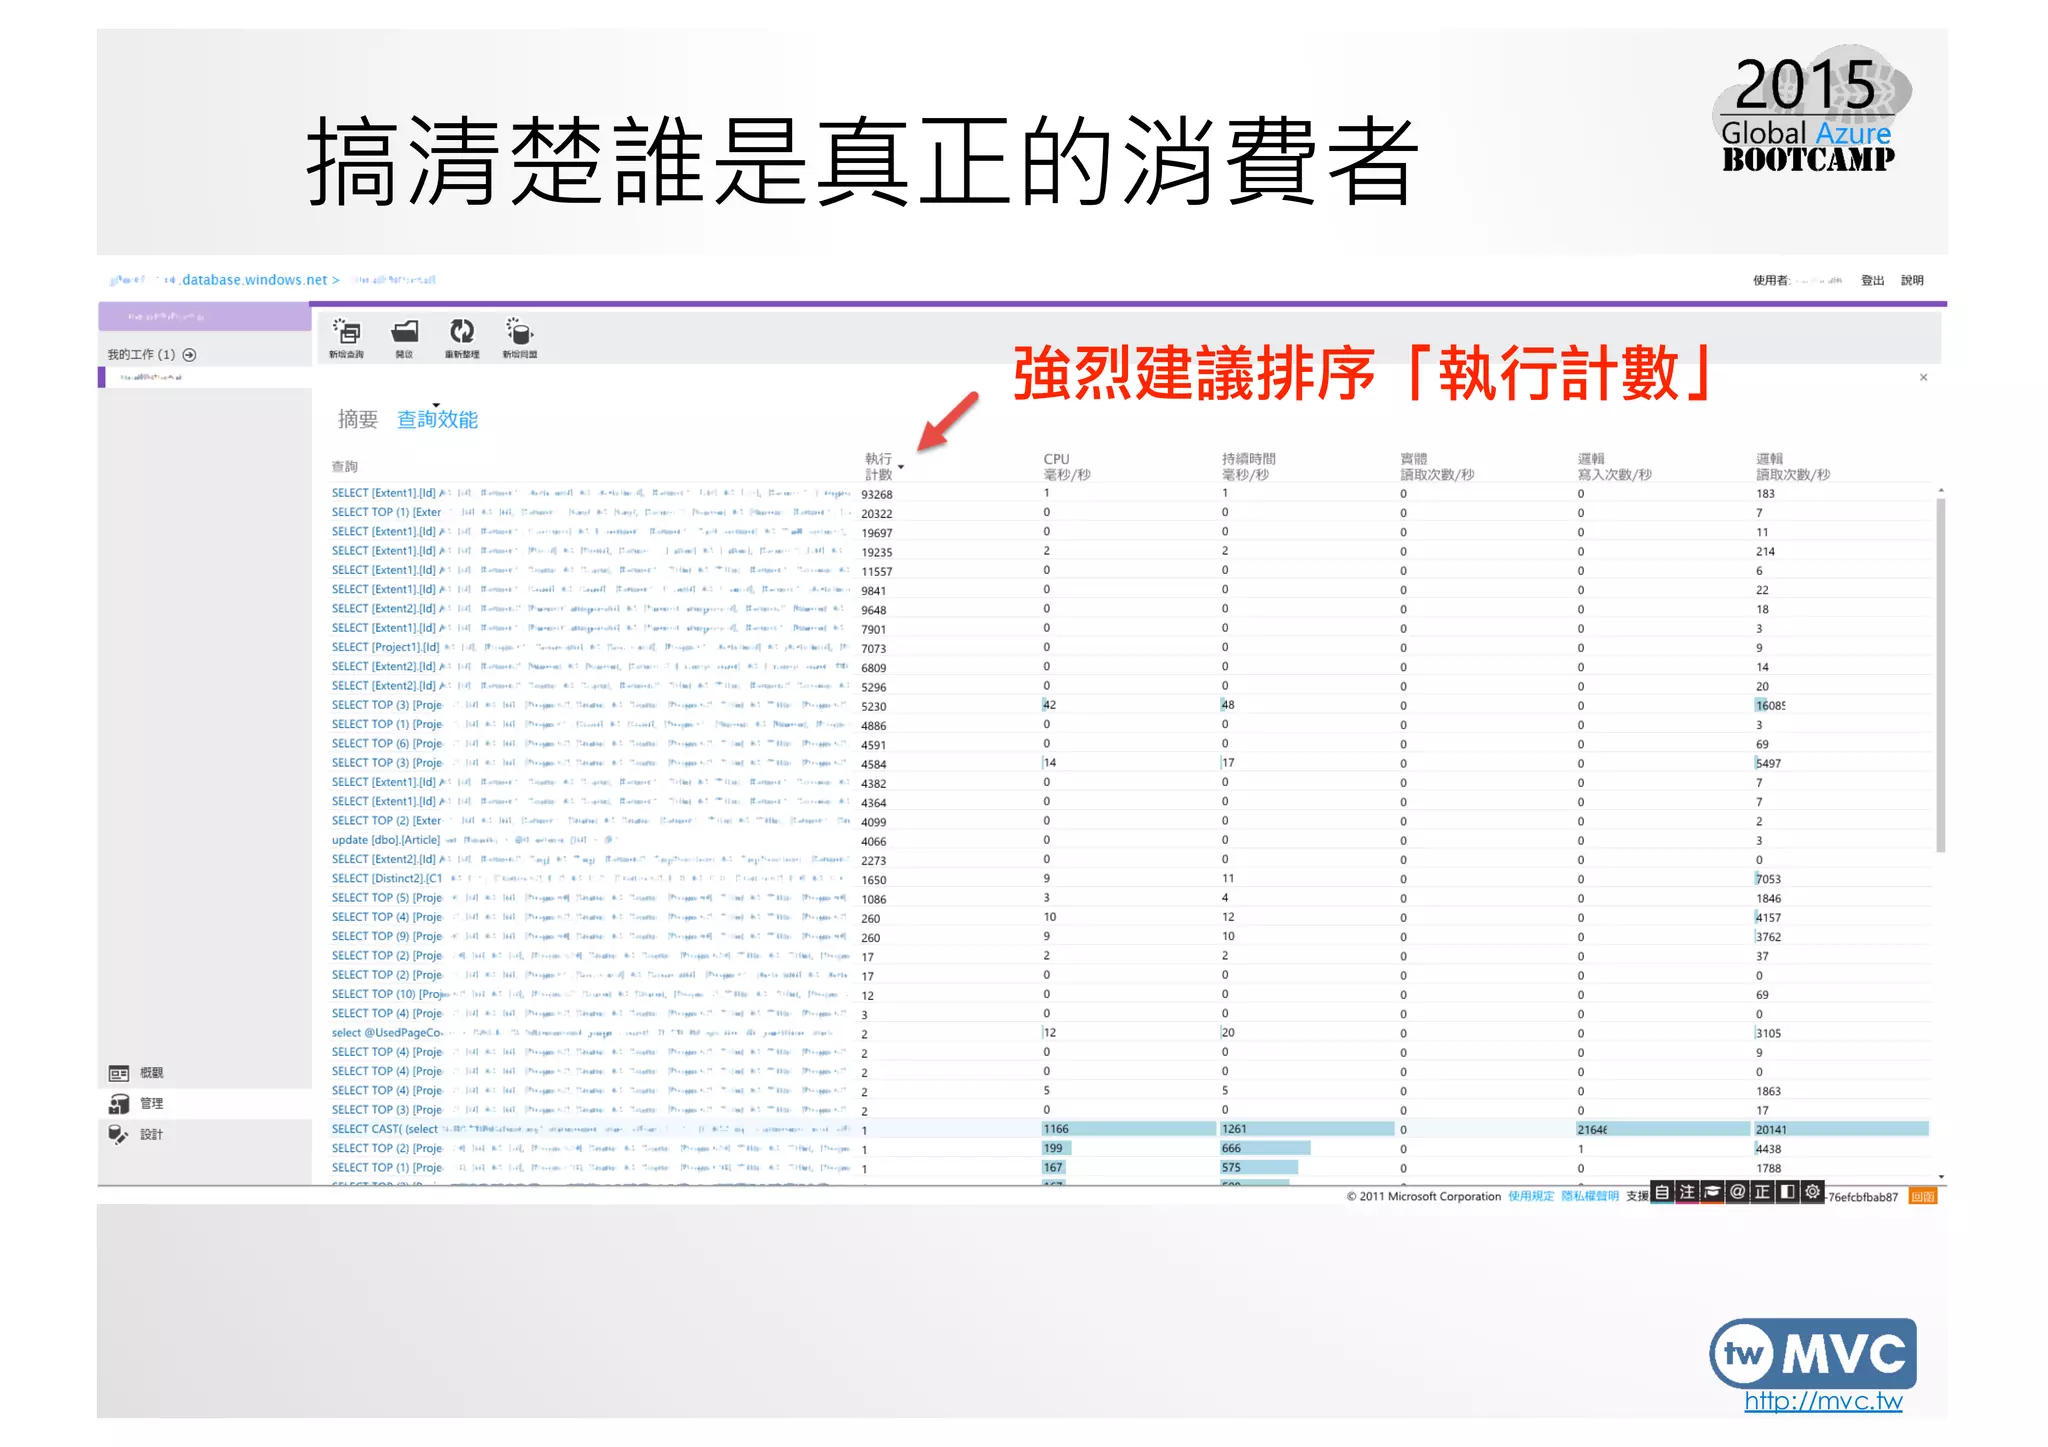Viewport: 2048px width, 1447px height.
Task: Click the 注 IME toolbar icon
Action: tap(1687, 1192)
